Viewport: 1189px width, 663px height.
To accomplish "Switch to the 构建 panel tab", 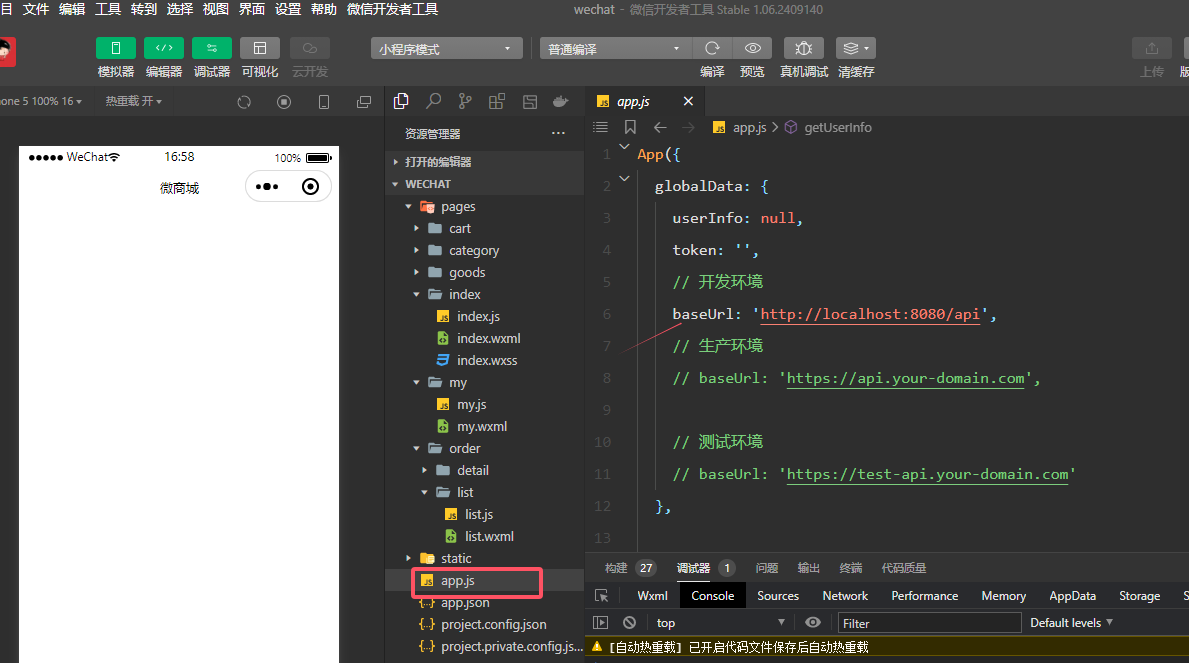I will click(616, 568).
